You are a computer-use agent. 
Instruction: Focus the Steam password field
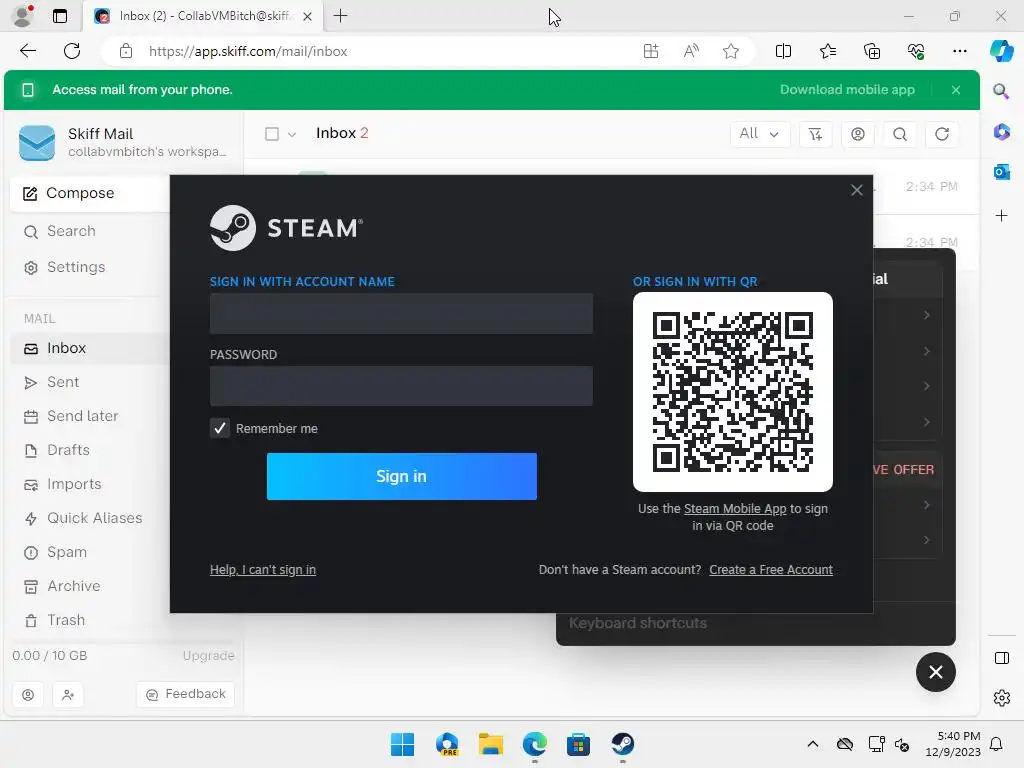click(x=401, y=386)
